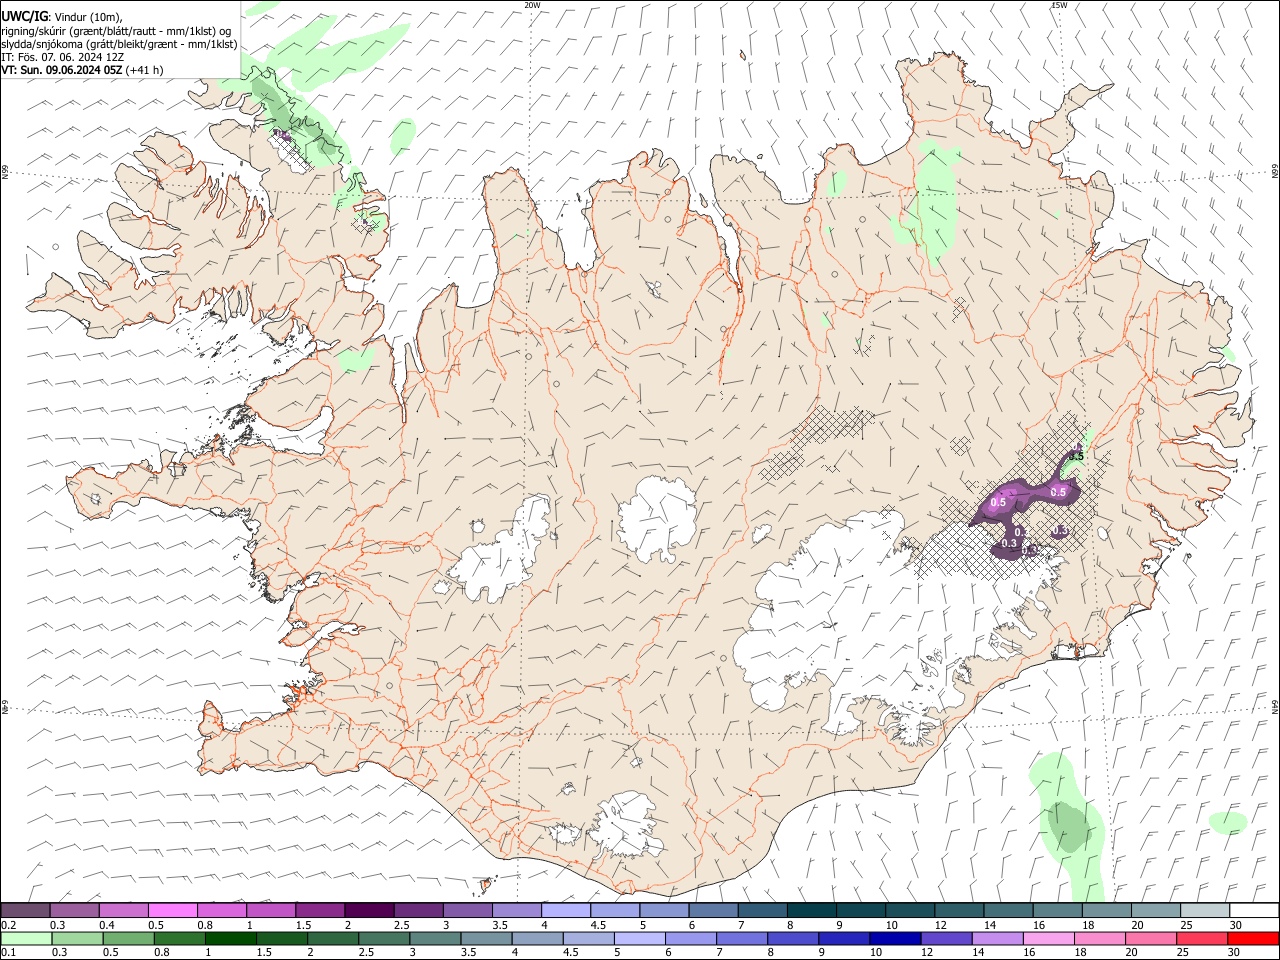Image resolution: width=1280 pixels, height=960 pixels.
Task: Click the '66N' latitude label on right edge
Action: [x=1275, y=172]
